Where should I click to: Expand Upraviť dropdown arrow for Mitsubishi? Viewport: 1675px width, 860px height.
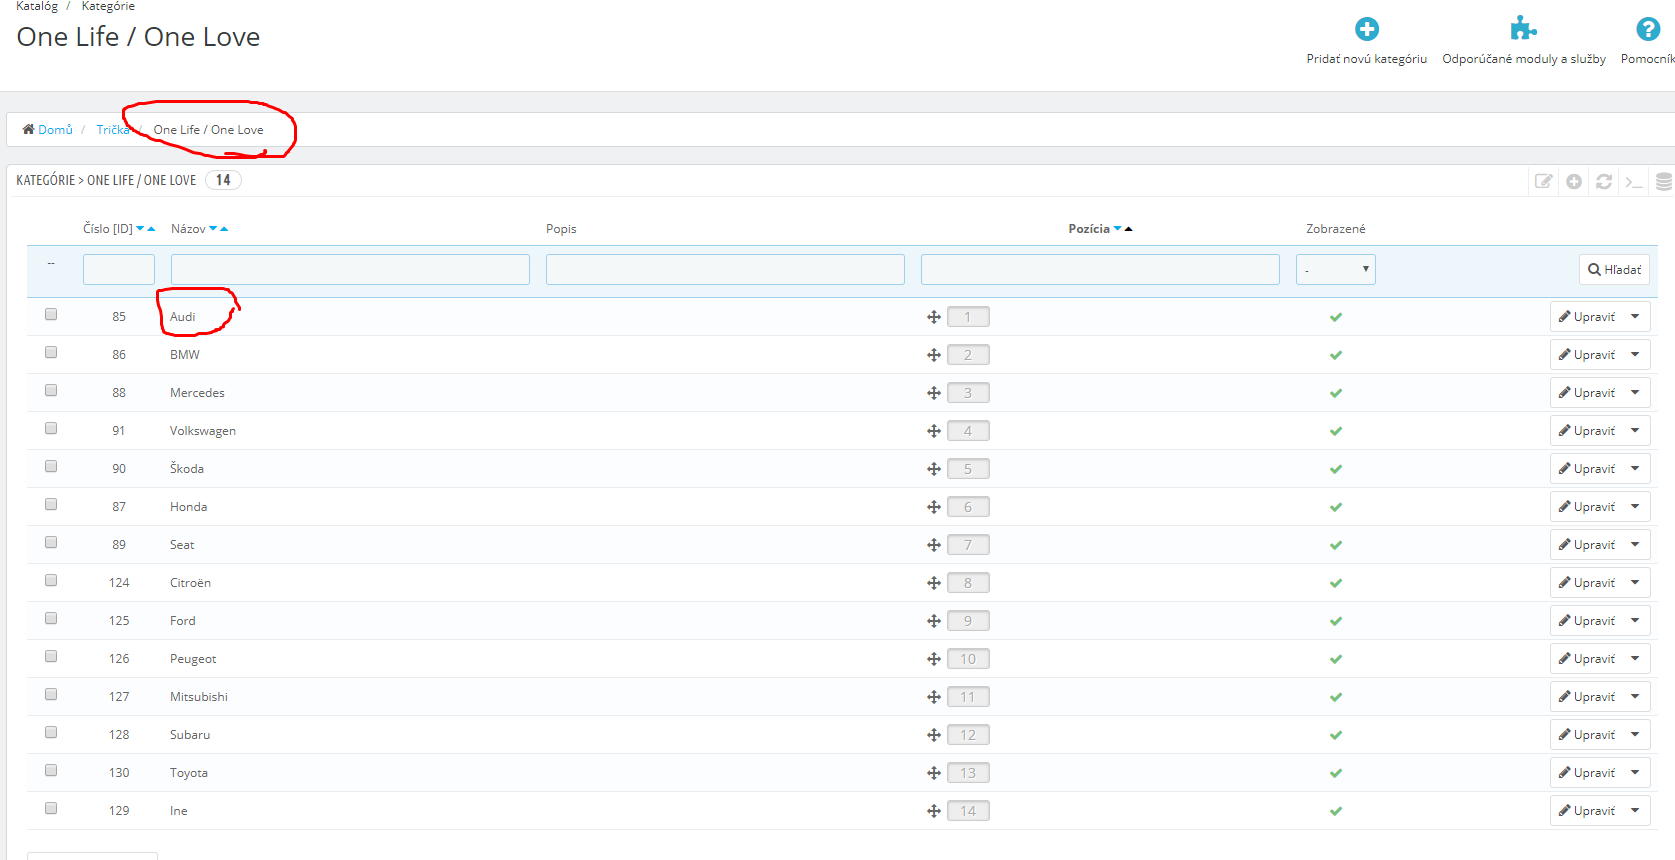[x=1635, y=697]
